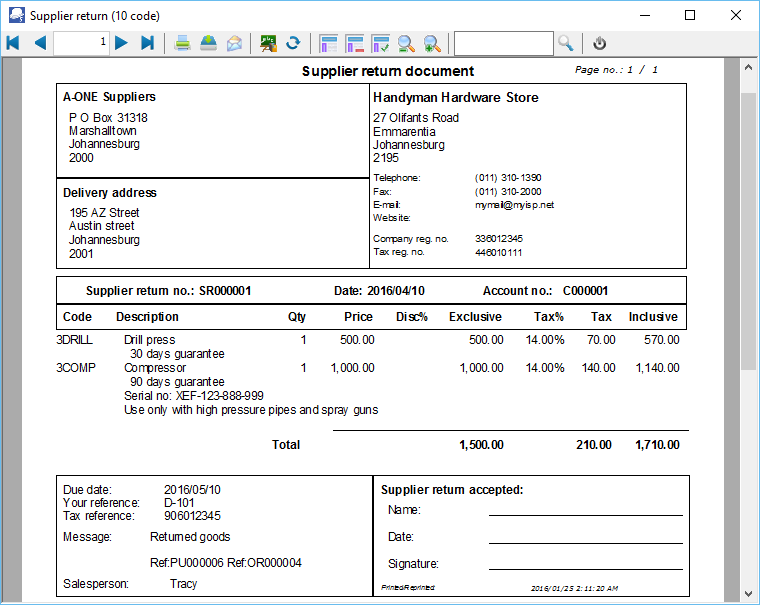Viewport: 760px width, 605px height.
Task: Click the zoom in magnifier icon
Action: 432,43
